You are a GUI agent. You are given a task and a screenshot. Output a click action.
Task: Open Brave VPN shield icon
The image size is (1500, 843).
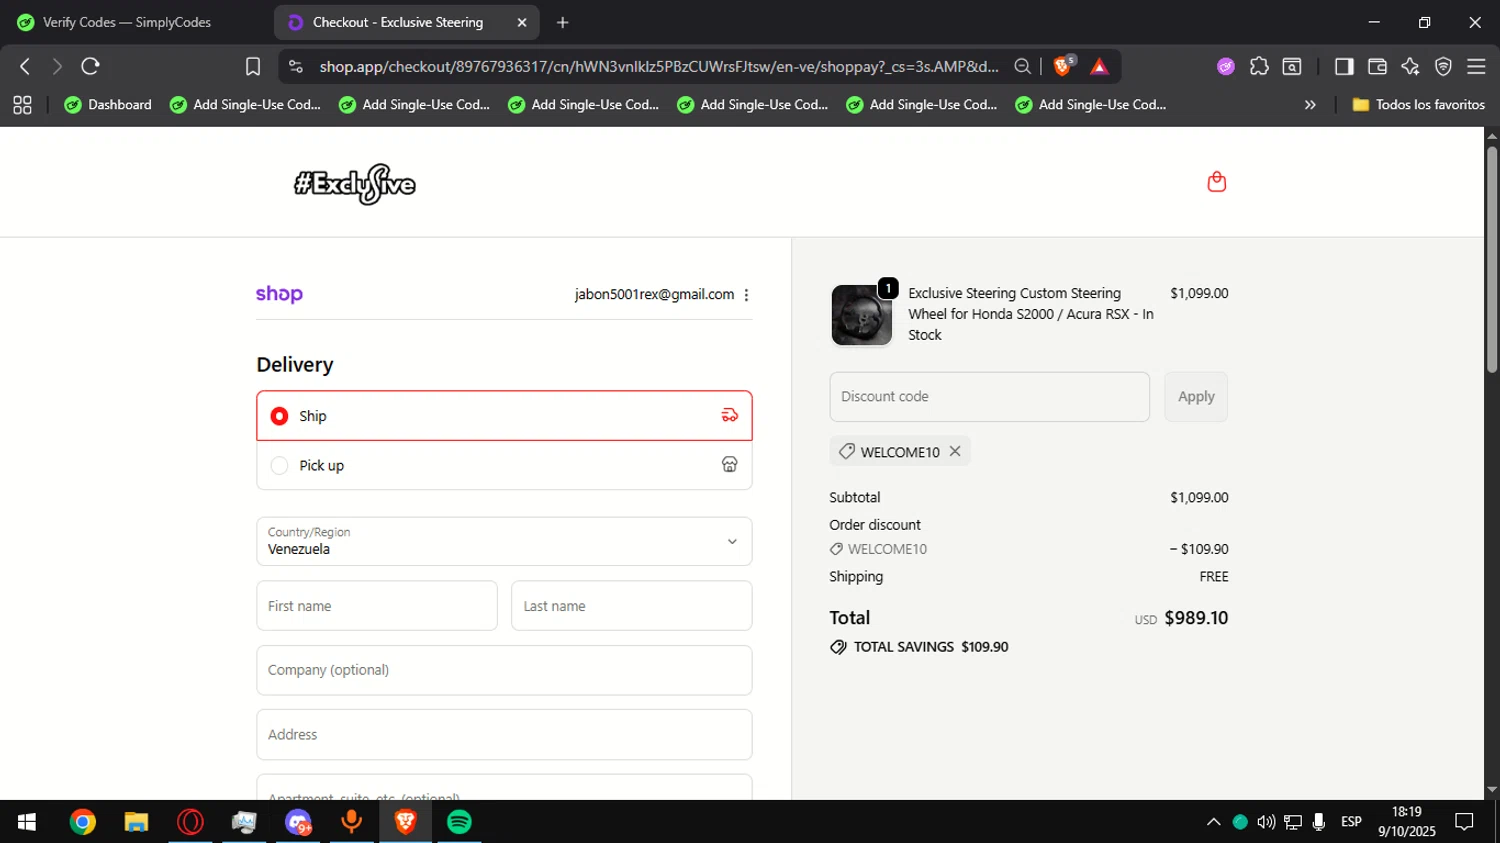click(x=1443, y=66)
